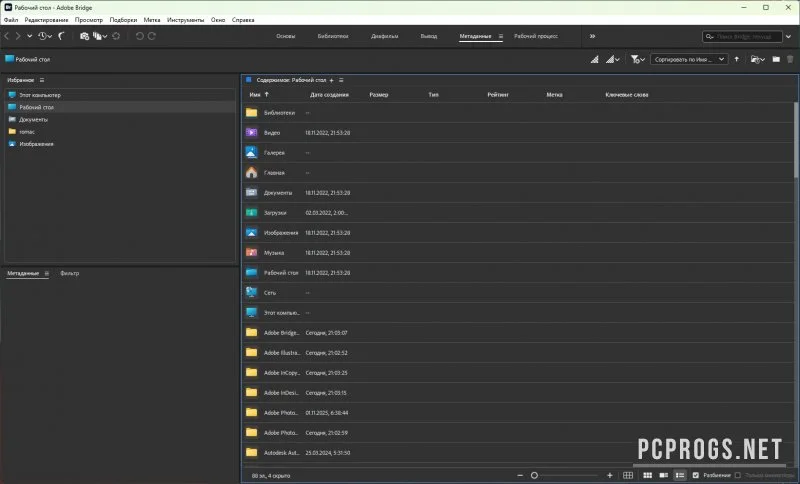The width and height of the screenshot is (800, 484).
Task: Toggle ascending sort order arrow
Action: click(x=737, y=60)
